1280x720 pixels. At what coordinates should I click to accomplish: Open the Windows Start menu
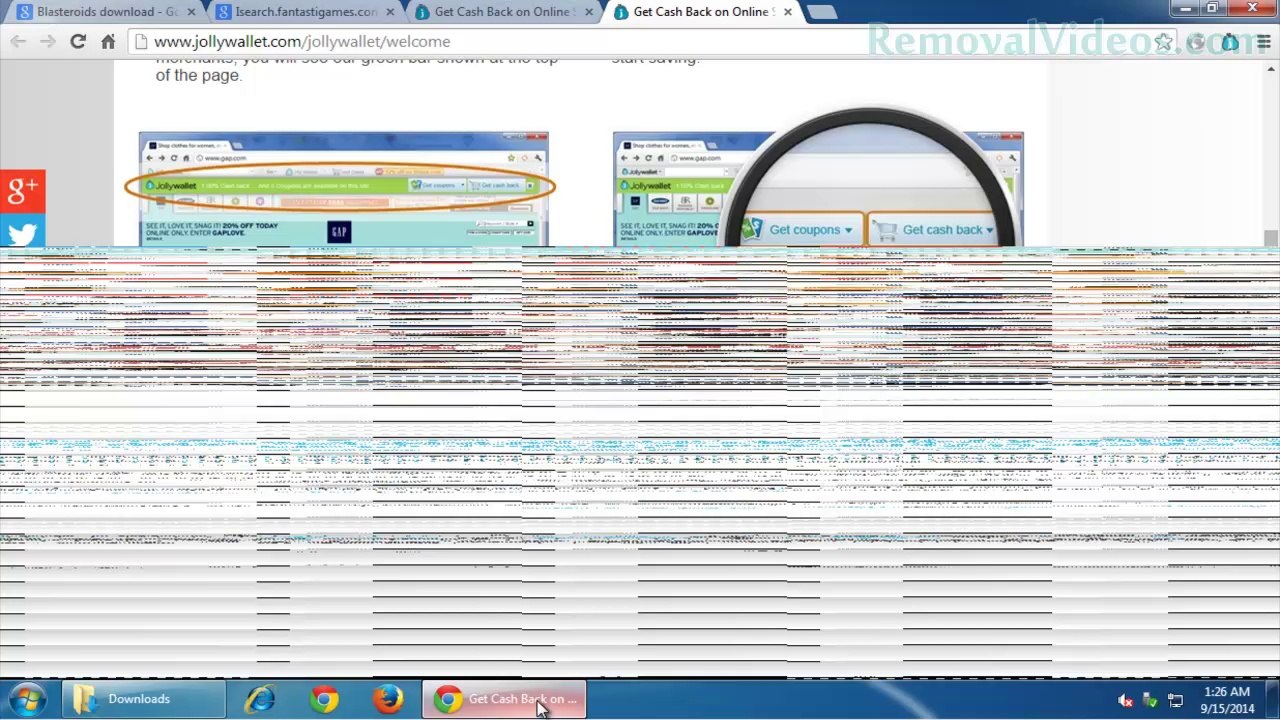click(x=28, y=699)
